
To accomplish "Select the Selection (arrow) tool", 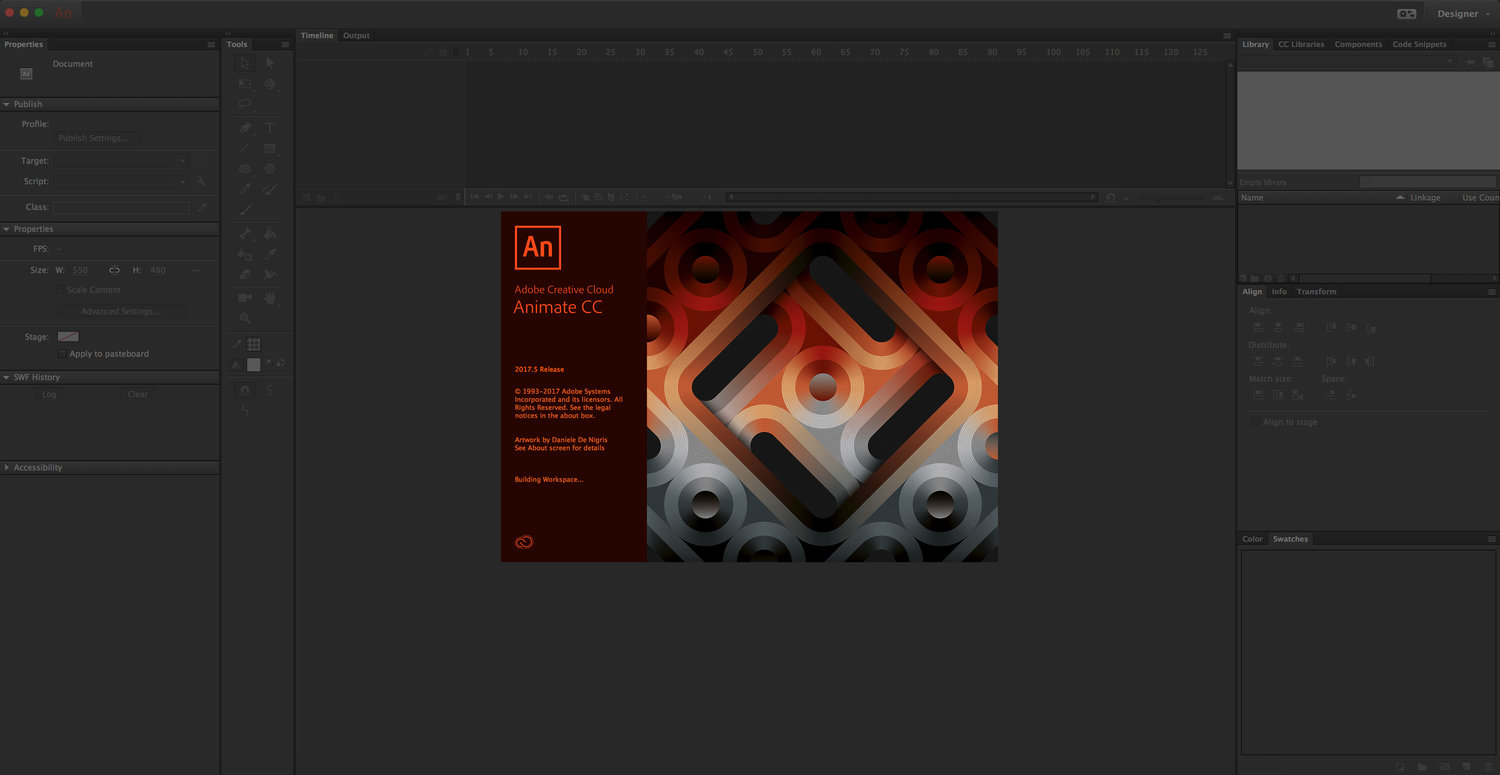I will pos(245,63).
